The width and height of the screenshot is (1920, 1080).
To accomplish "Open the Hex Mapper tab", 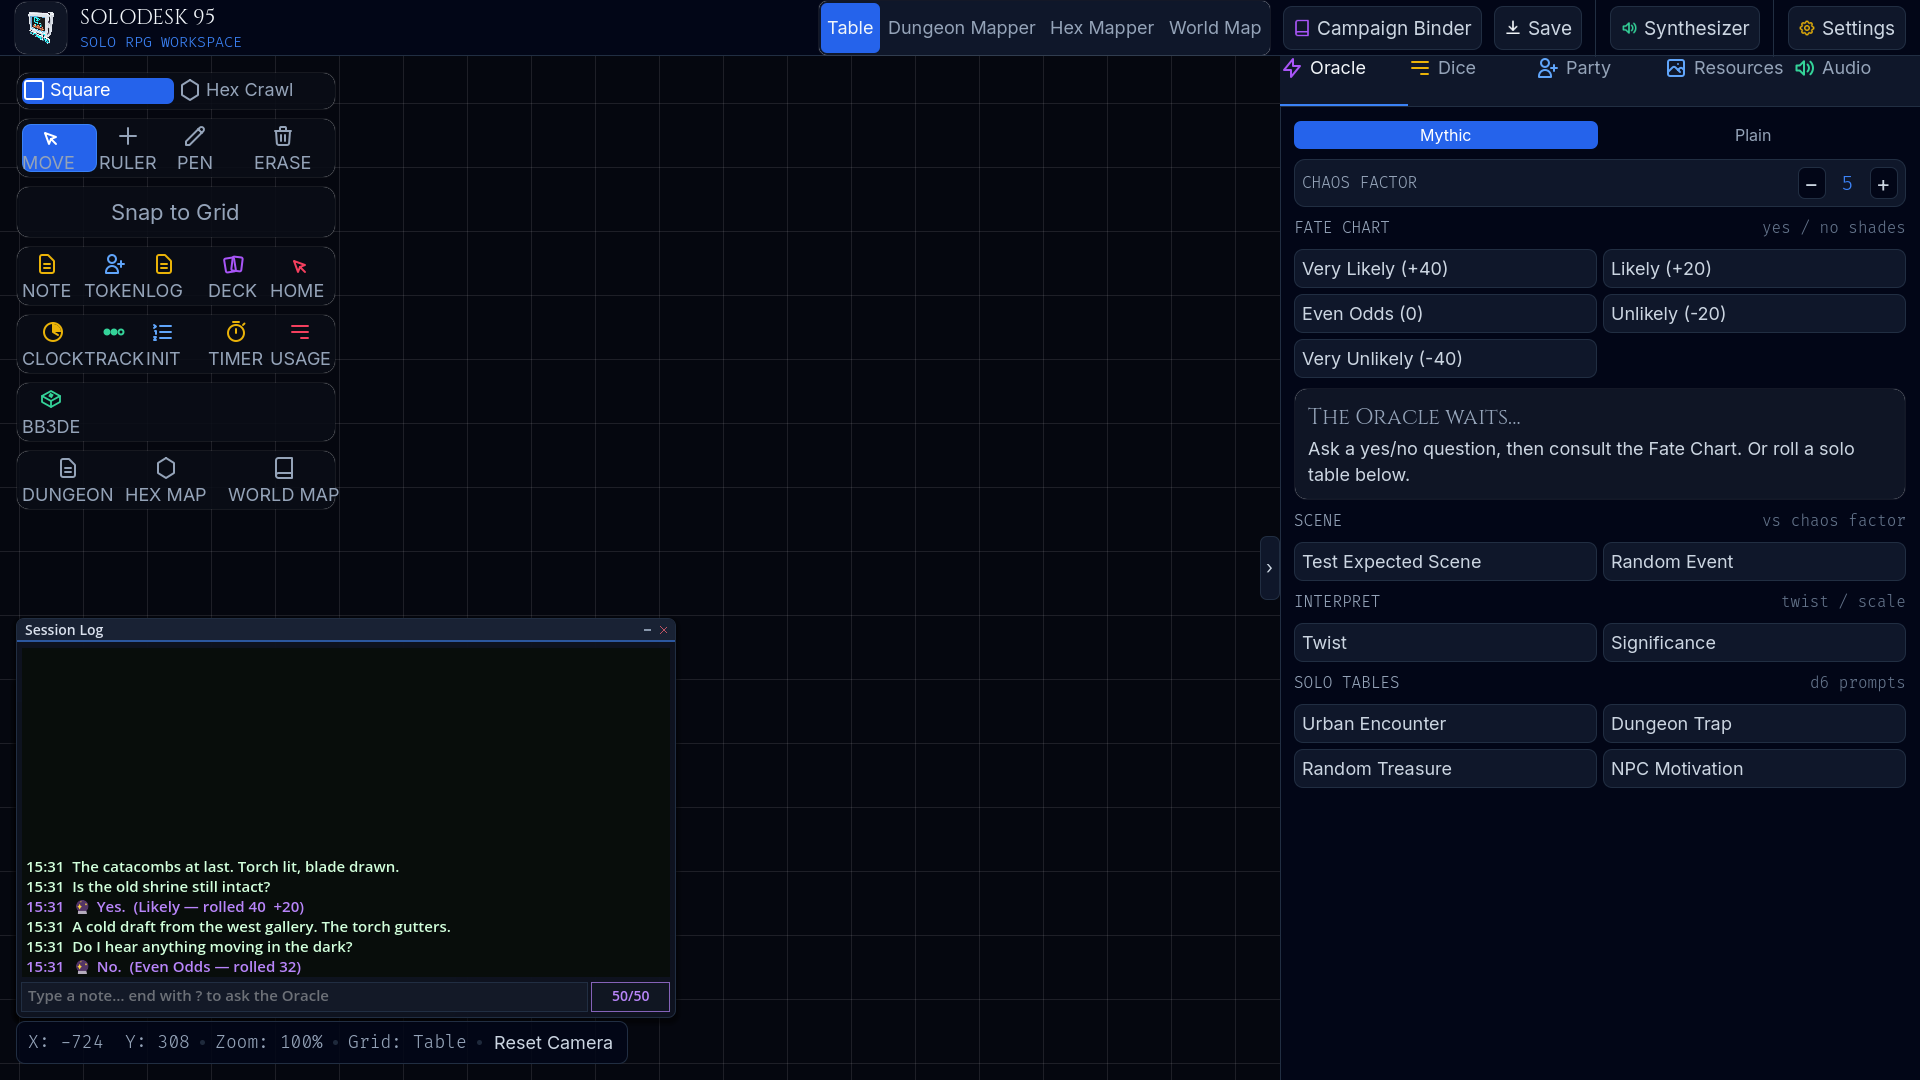I will click(x=1101, y=28).
